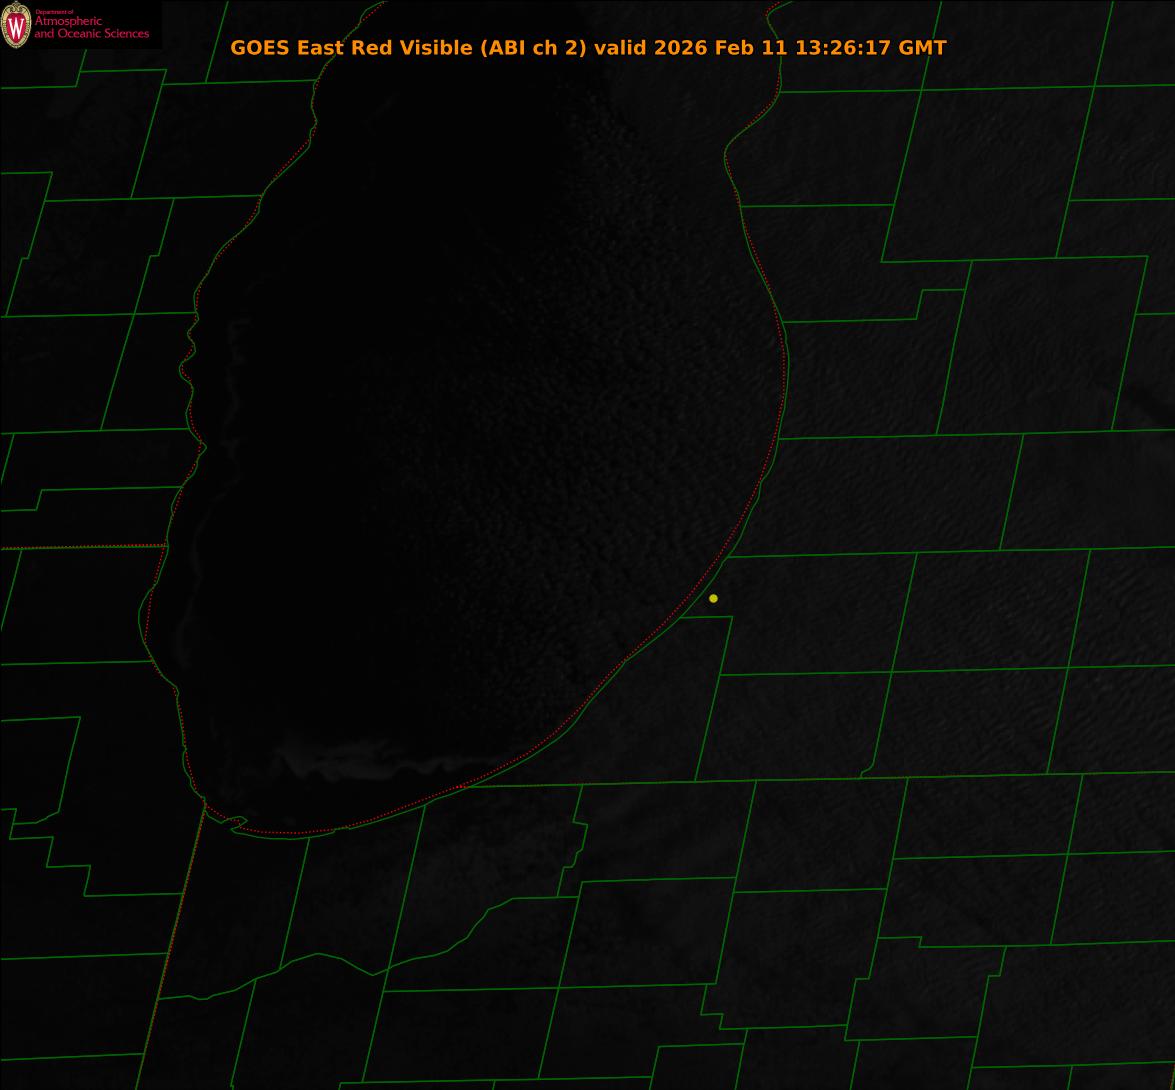Click the word "valid" in the title
The width and height of the screenshot is (1175, 1090).
point(621,48)
